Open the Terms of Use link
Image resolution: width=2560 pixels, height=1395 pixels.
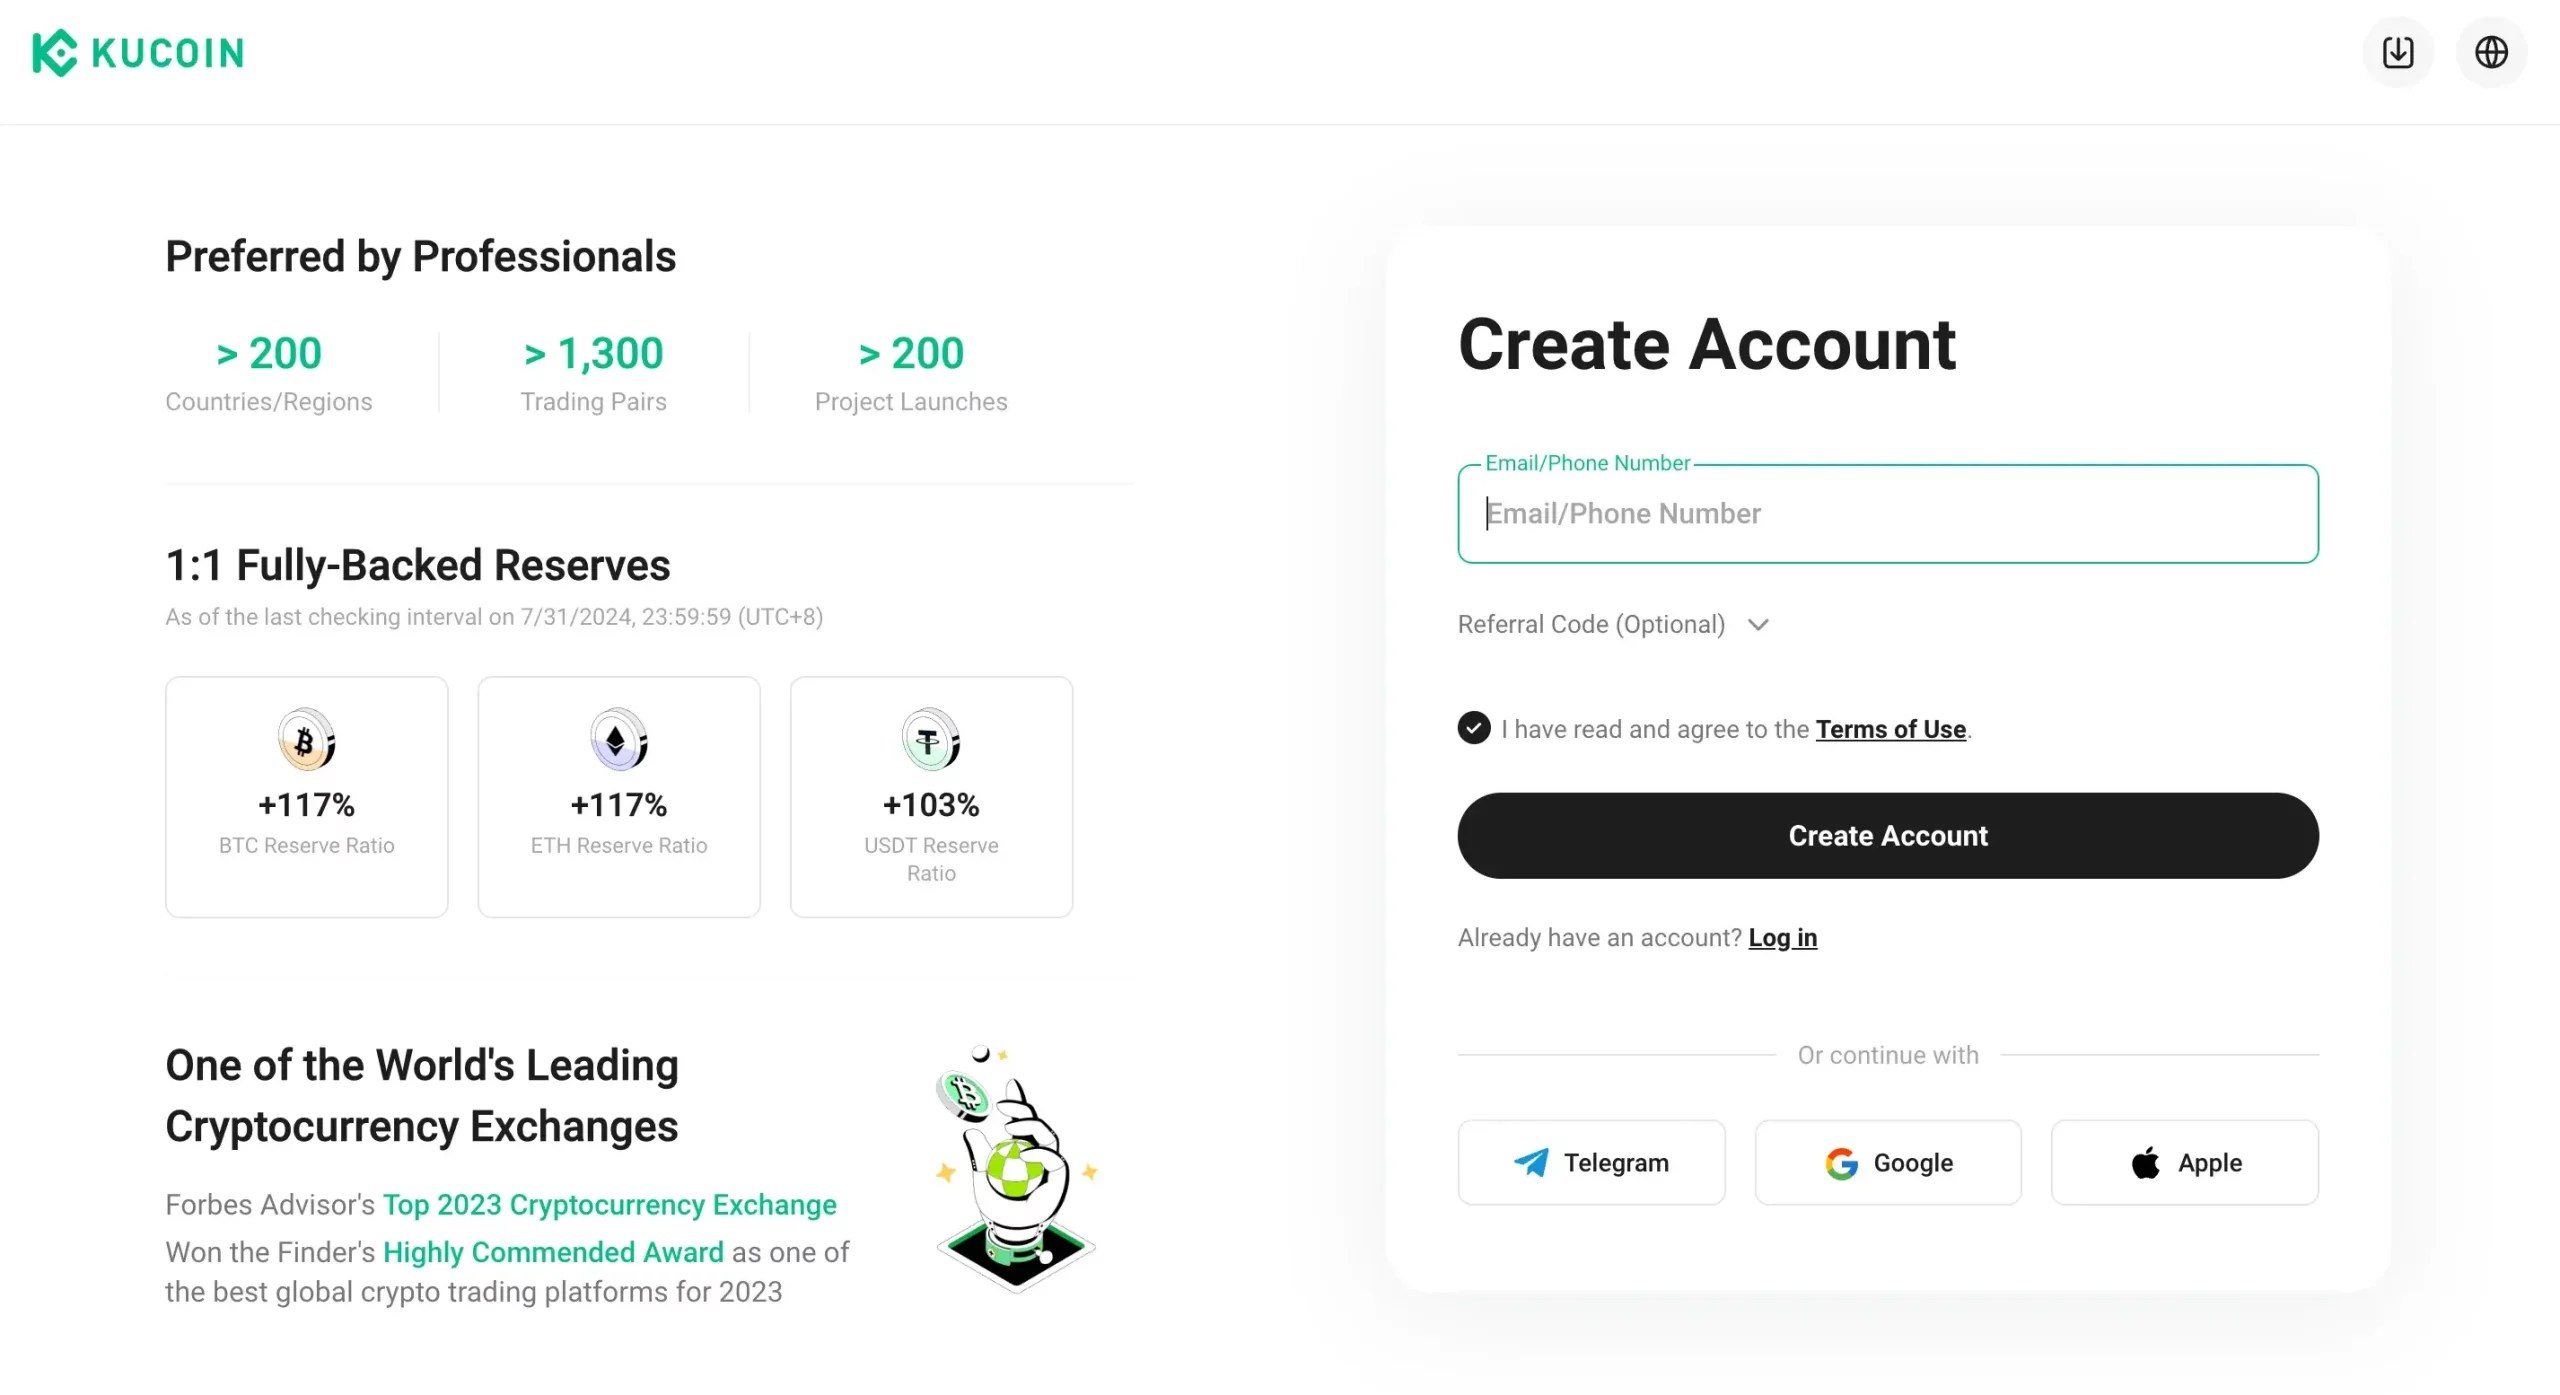click(x=1890, y=729)
